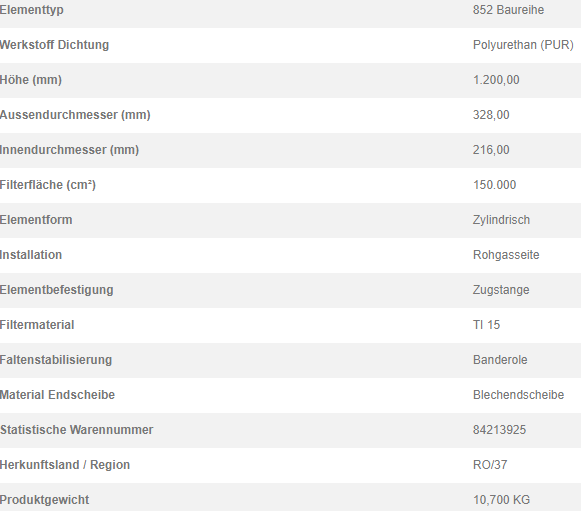The width and height of the screenshot is (581, 511).
Task: Select the Blechendscheibe value
Action: click(x=518, y=395)
